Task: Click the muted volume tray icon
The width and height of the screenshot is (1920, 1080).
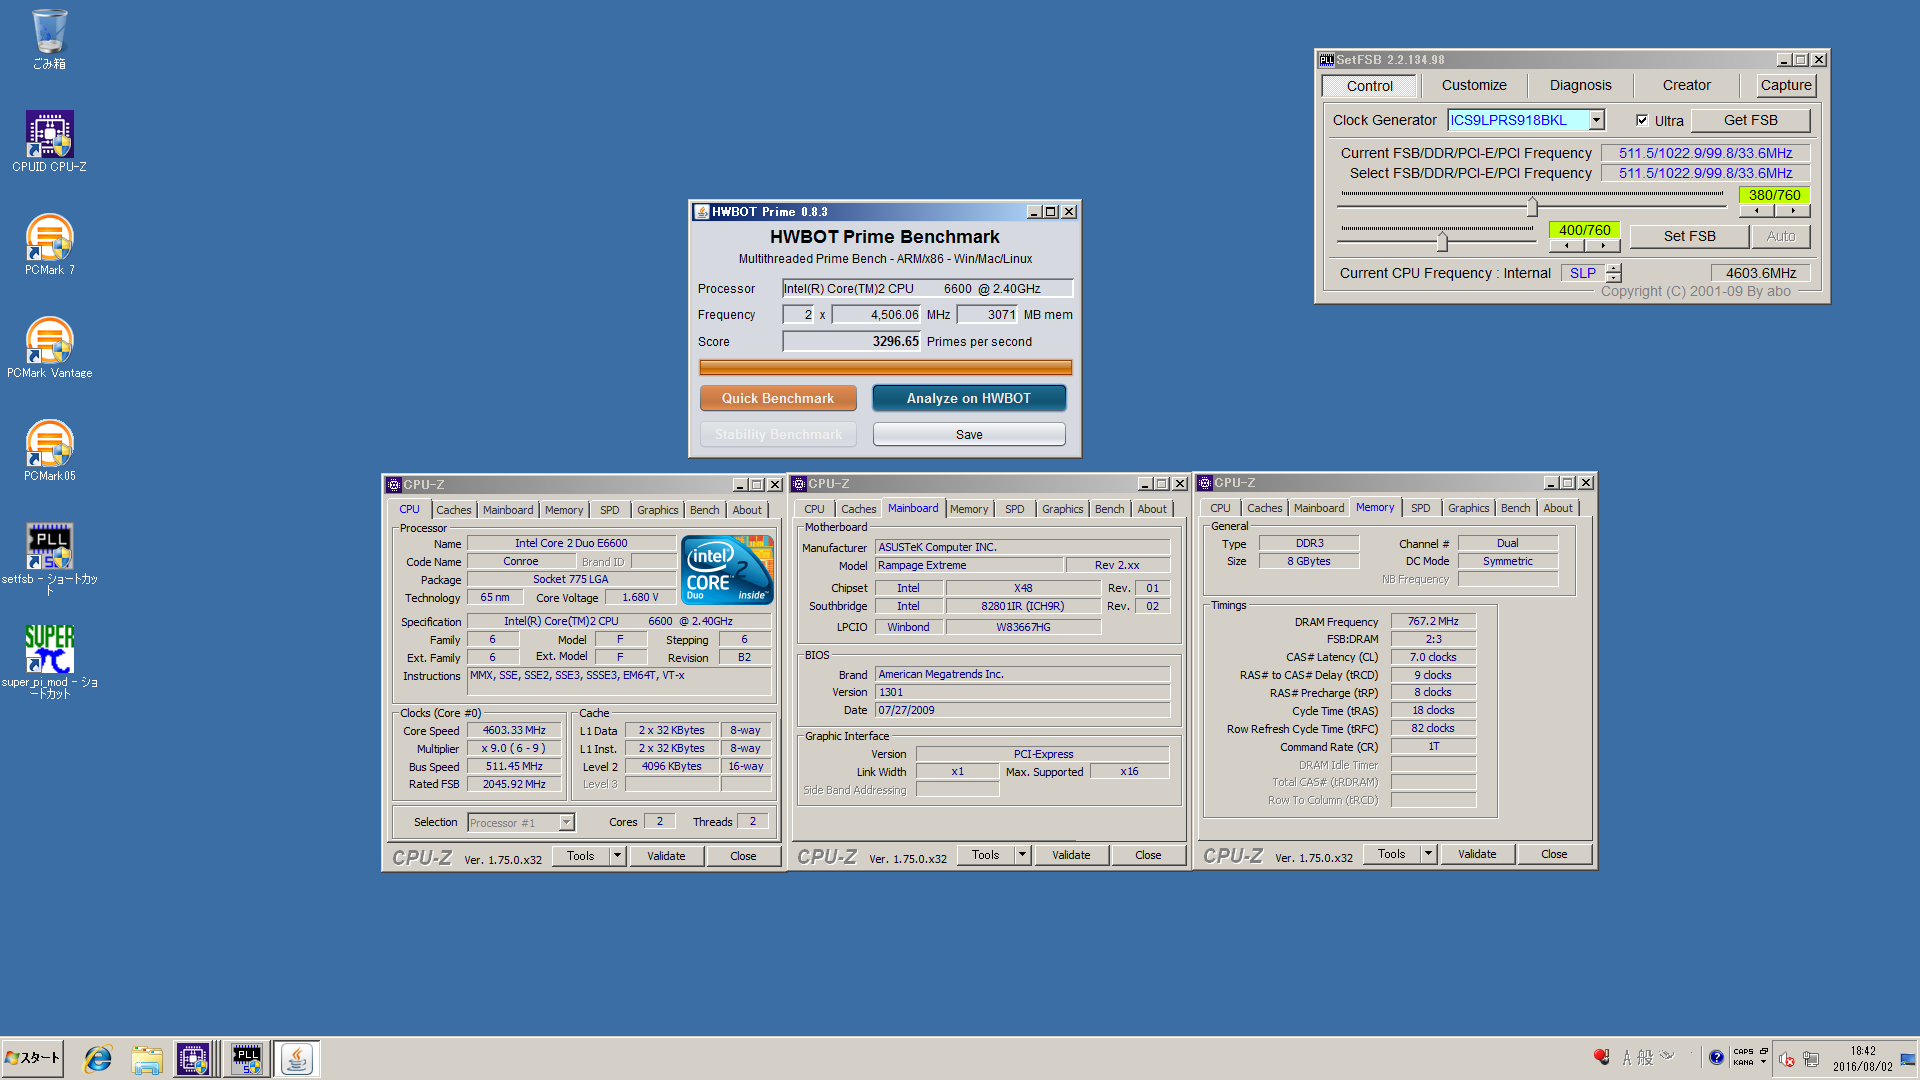Action: 1786,1059
